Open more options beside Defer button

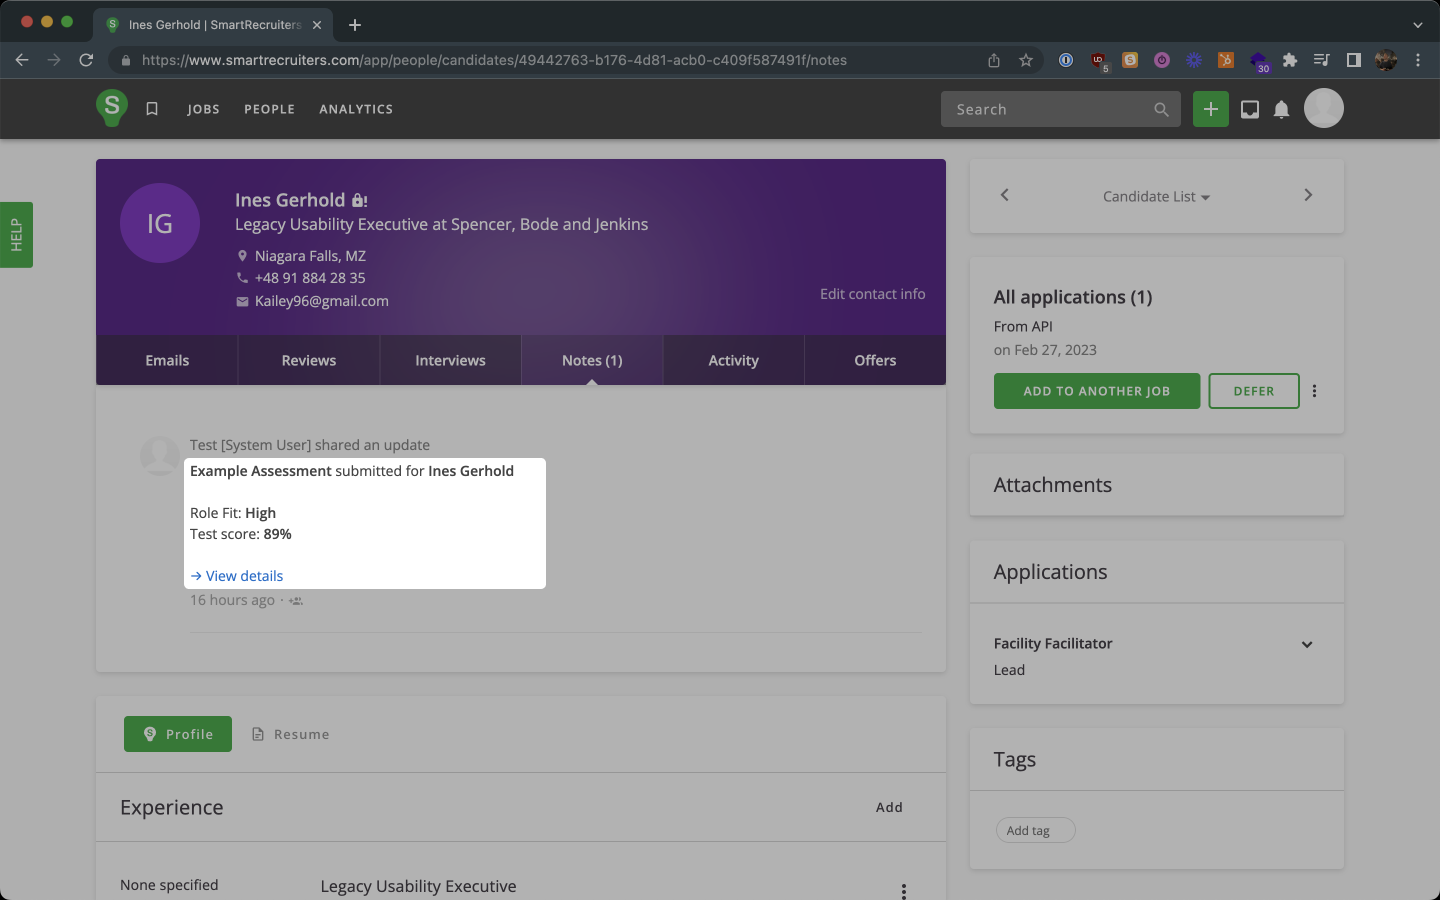[1314, 391]
